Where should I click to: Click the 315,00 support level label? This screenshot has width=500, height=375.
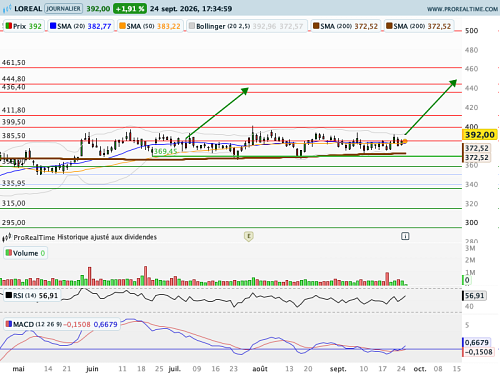14,203
